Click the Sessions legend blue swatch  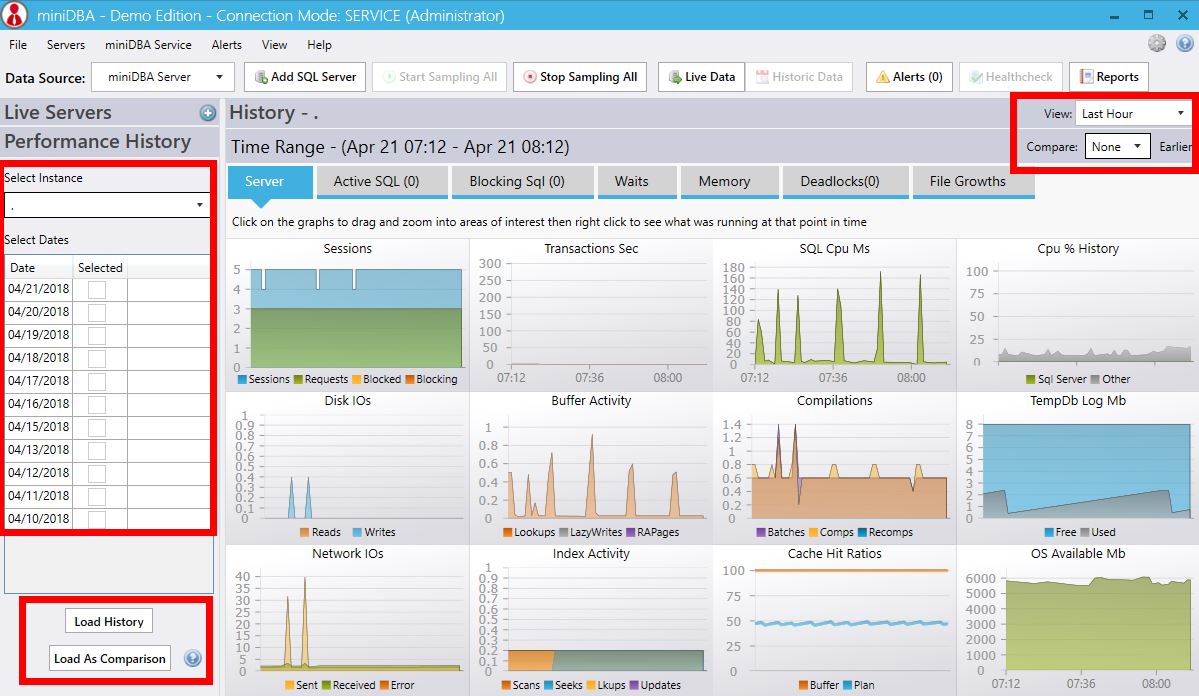point(242,379)
